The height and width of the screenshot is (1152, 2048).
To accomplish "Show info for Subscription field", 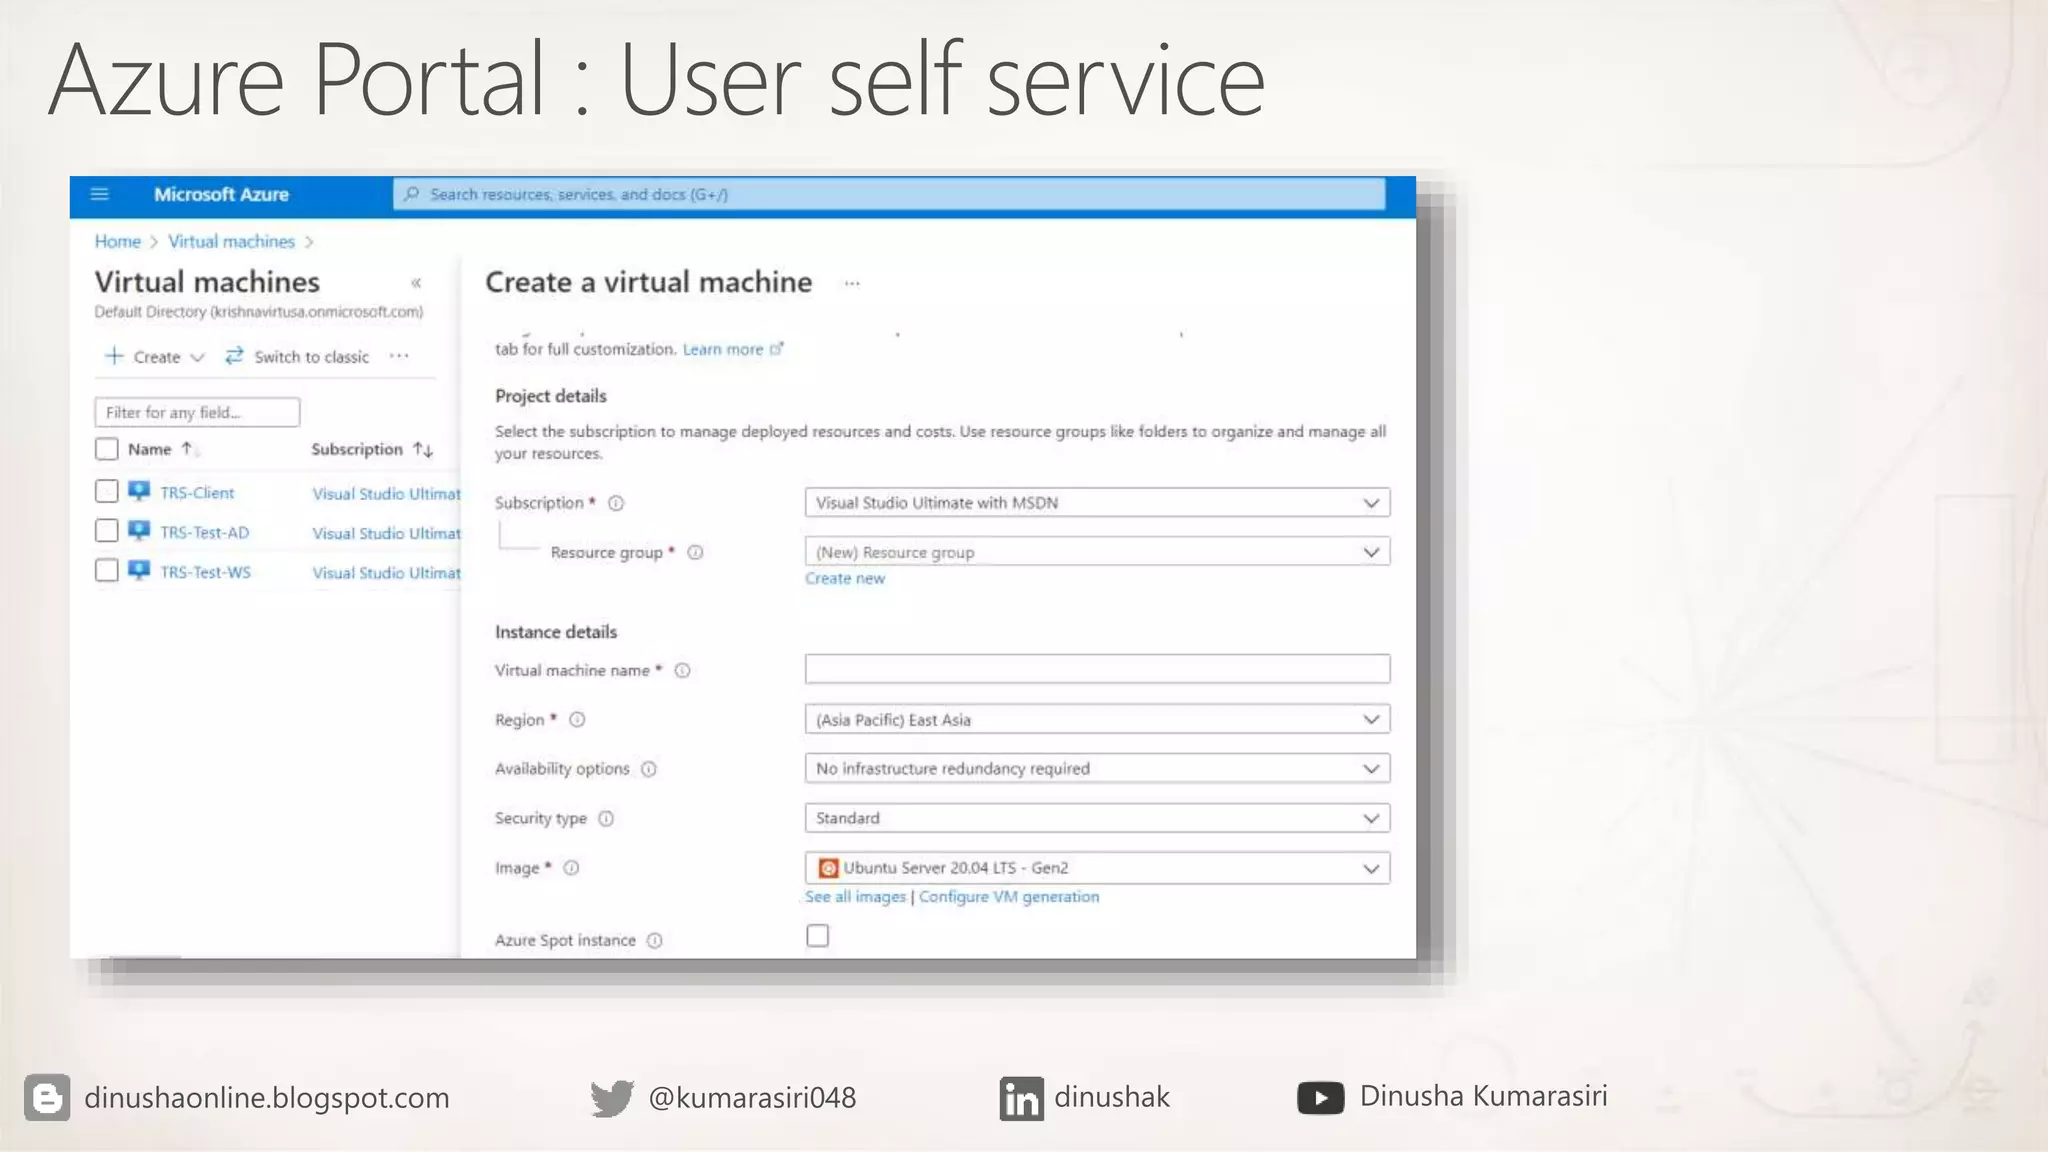I will coord(616,503).
